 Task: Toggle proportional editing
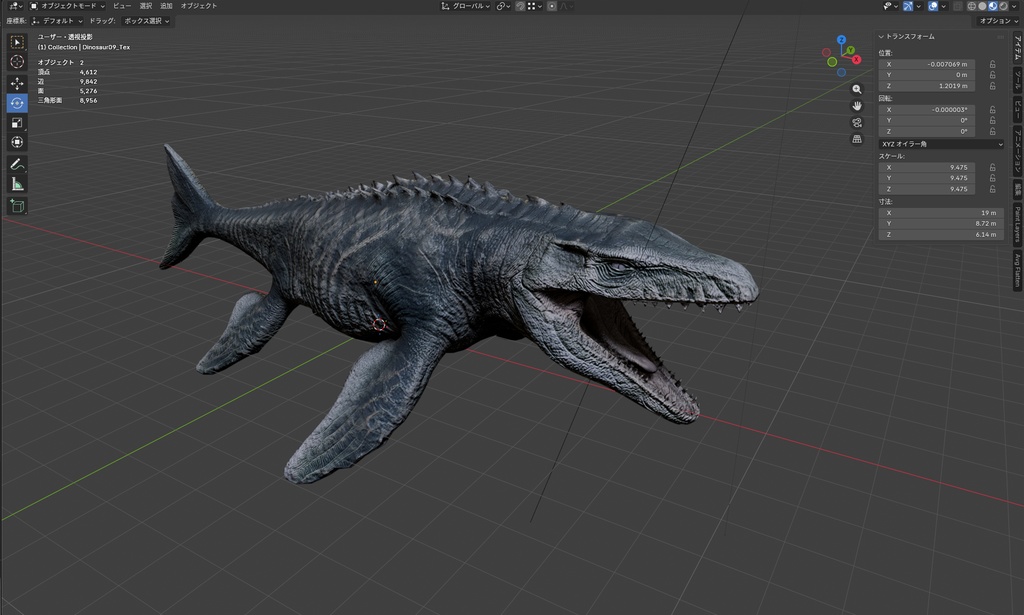(x=552, y=5)
